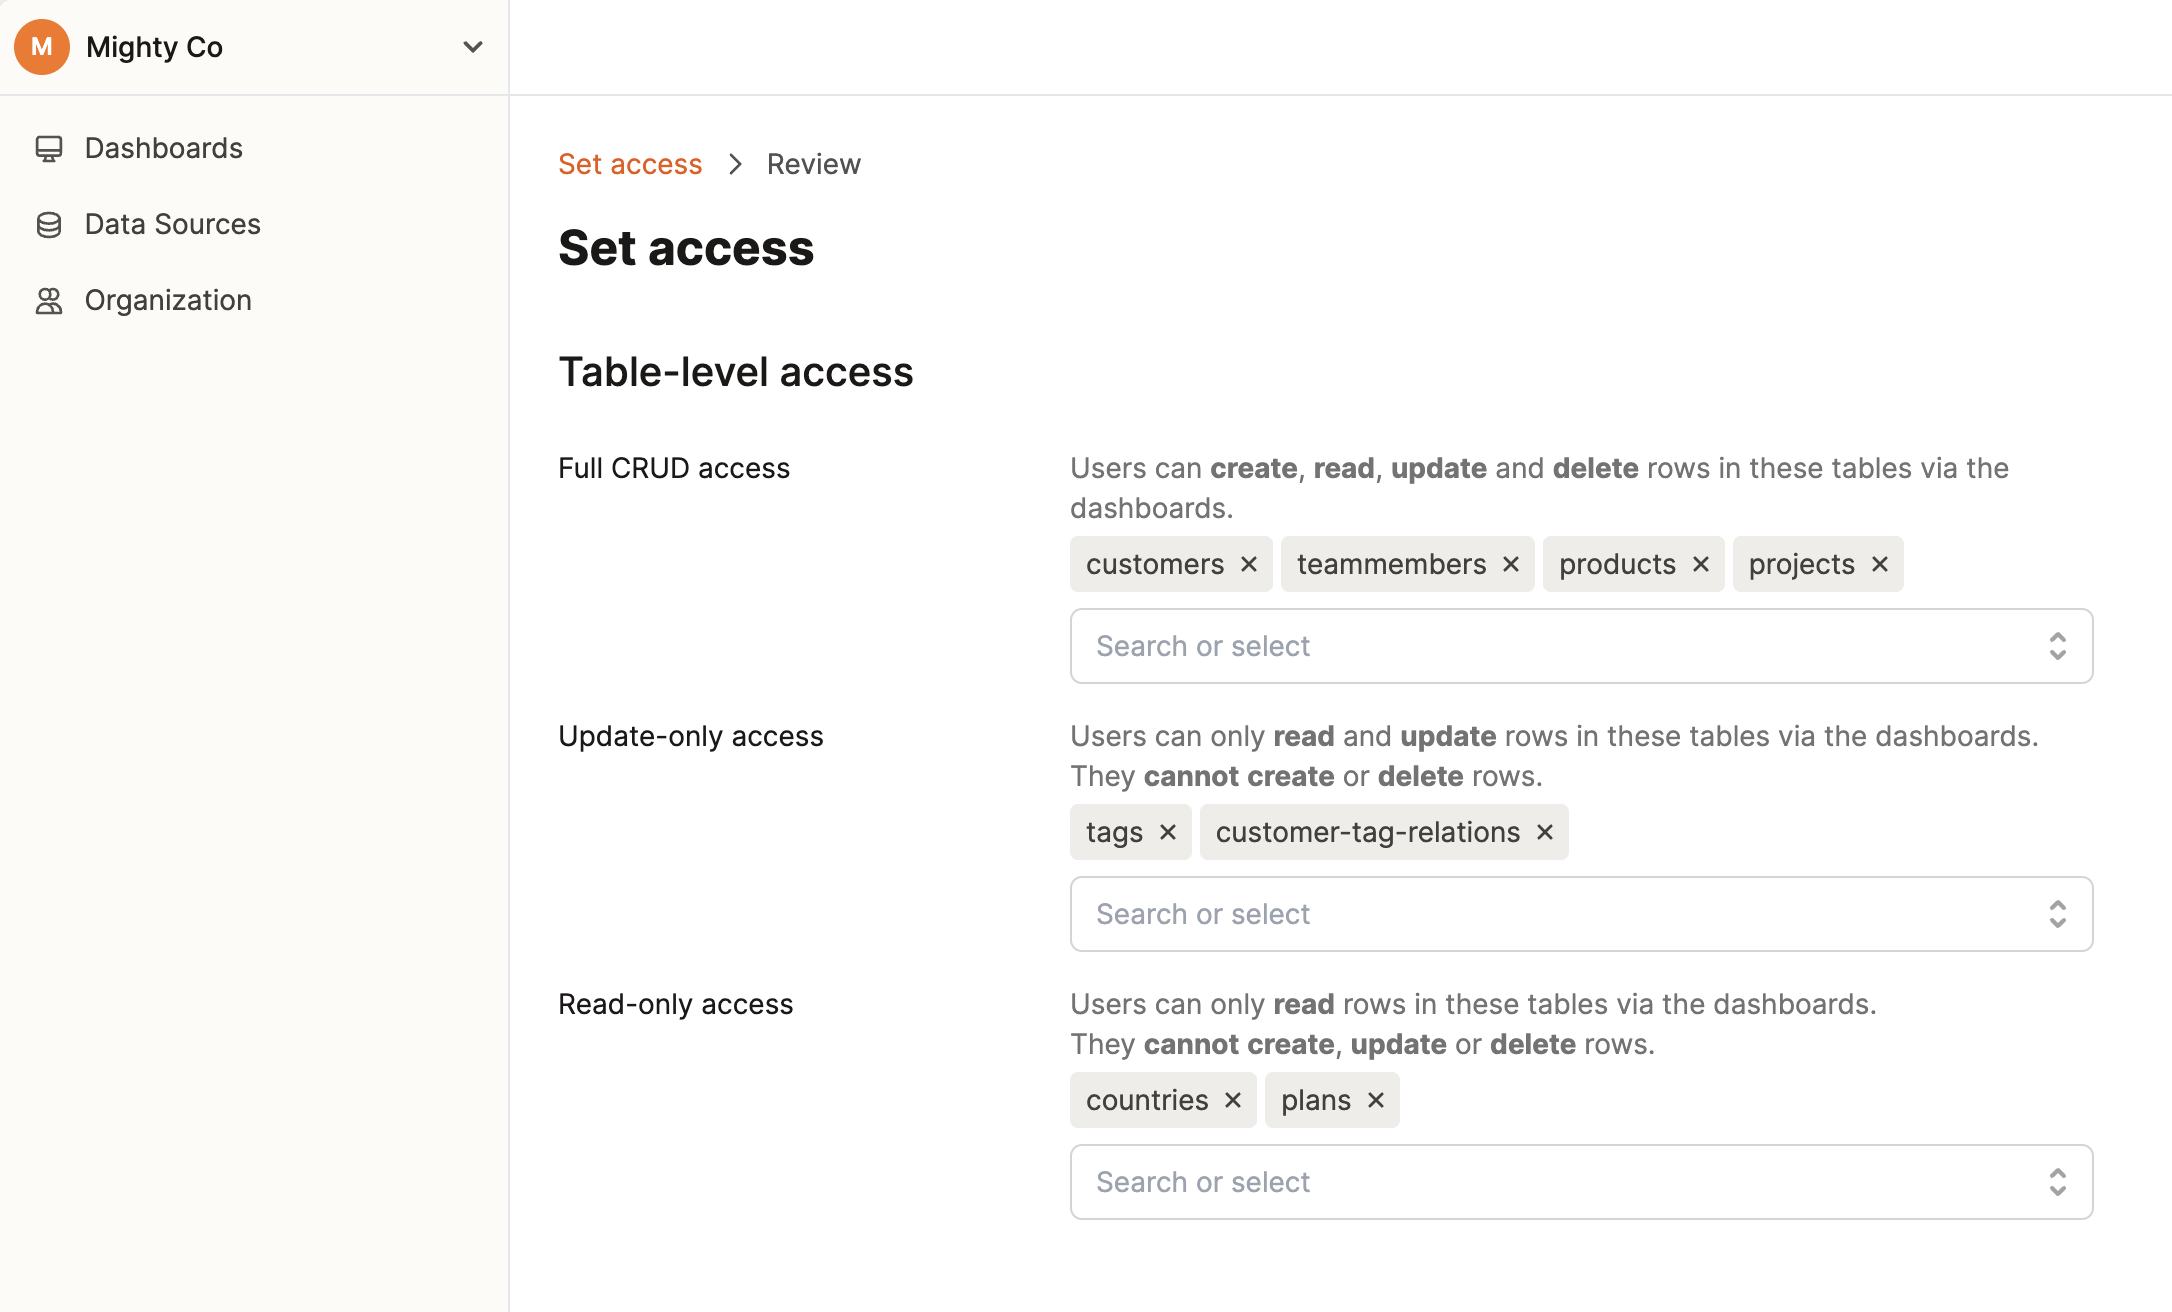Screen dimensions: 2172x1312
Task: Remove projects from Full CRUD access
Action: point(1880,564)
